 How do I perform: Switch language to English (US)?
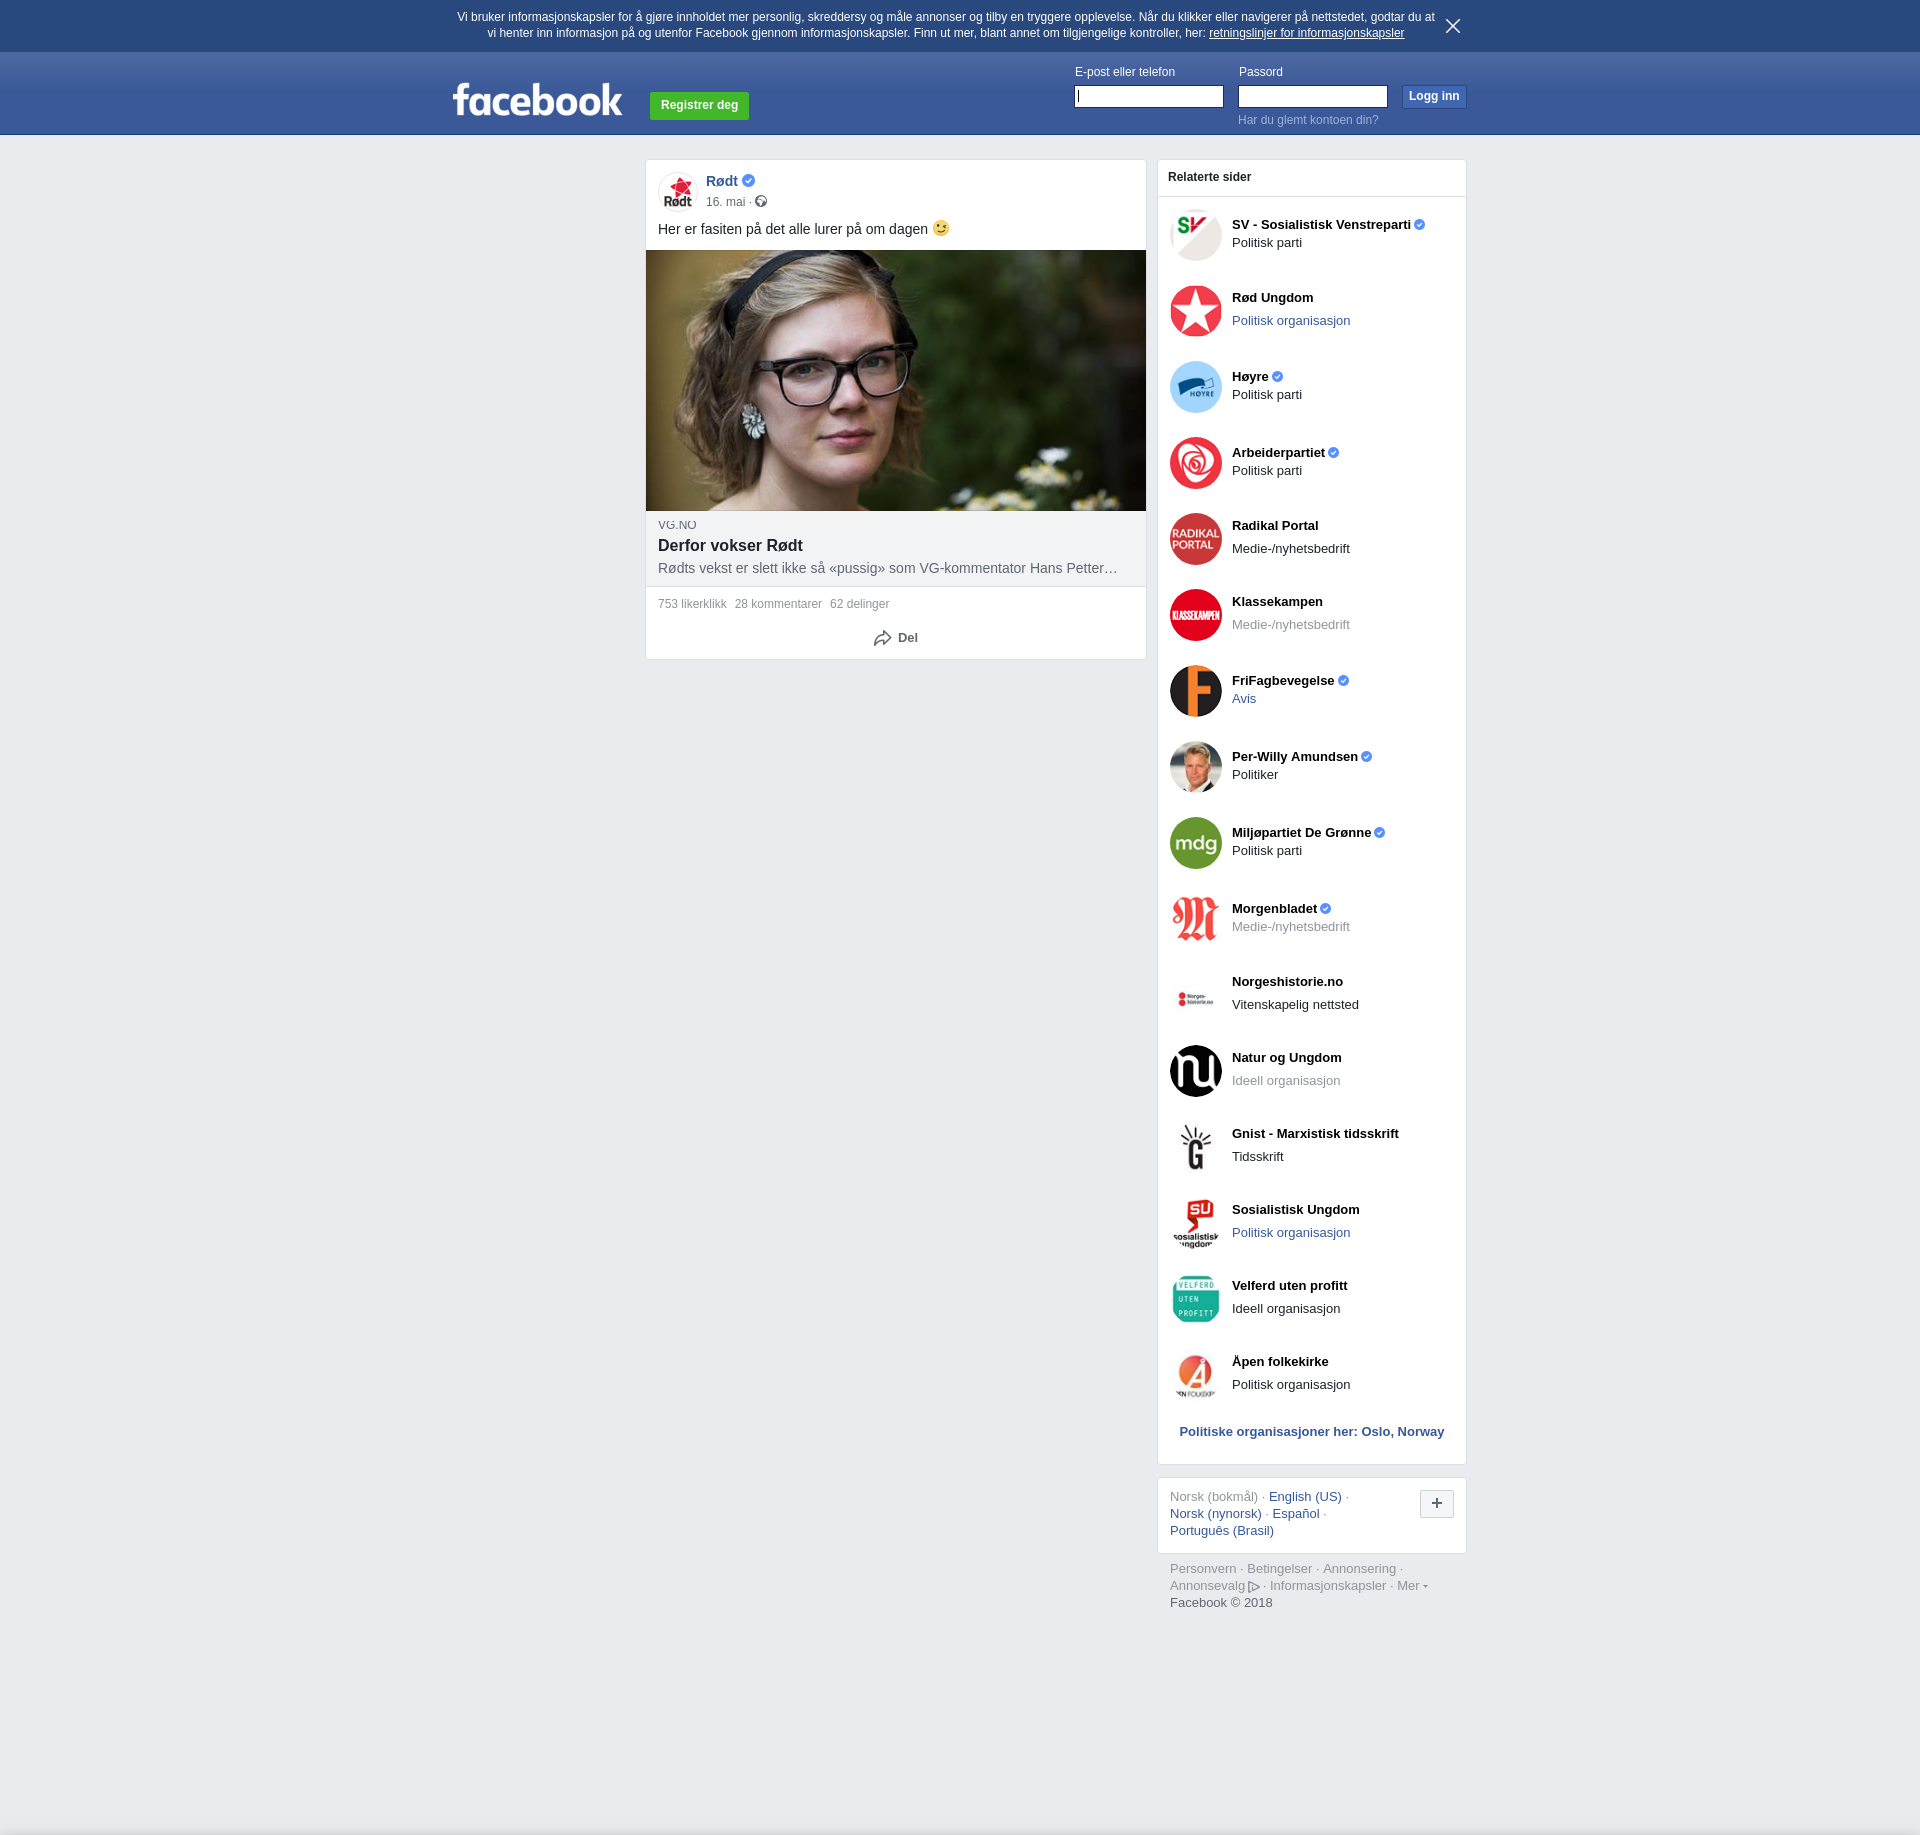point(1304,1497)
